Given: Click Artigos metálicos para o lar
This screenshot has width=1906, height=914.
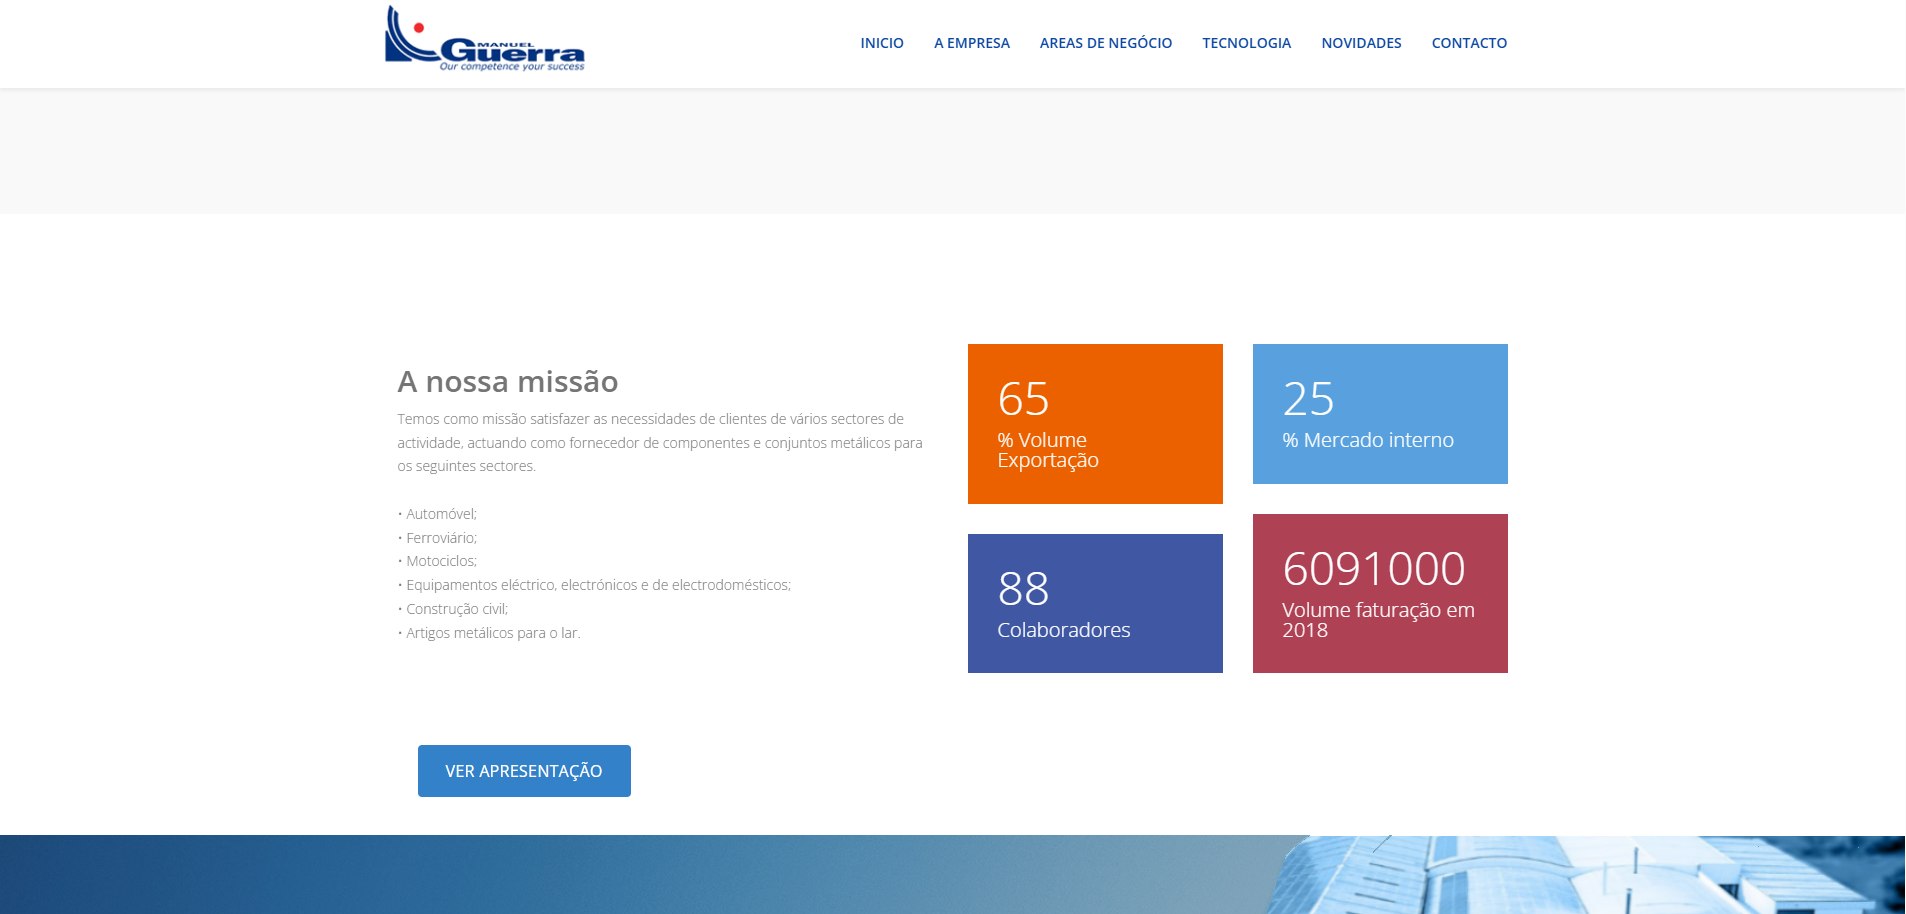Looking at the screenshot, I should tap(492, 633).
